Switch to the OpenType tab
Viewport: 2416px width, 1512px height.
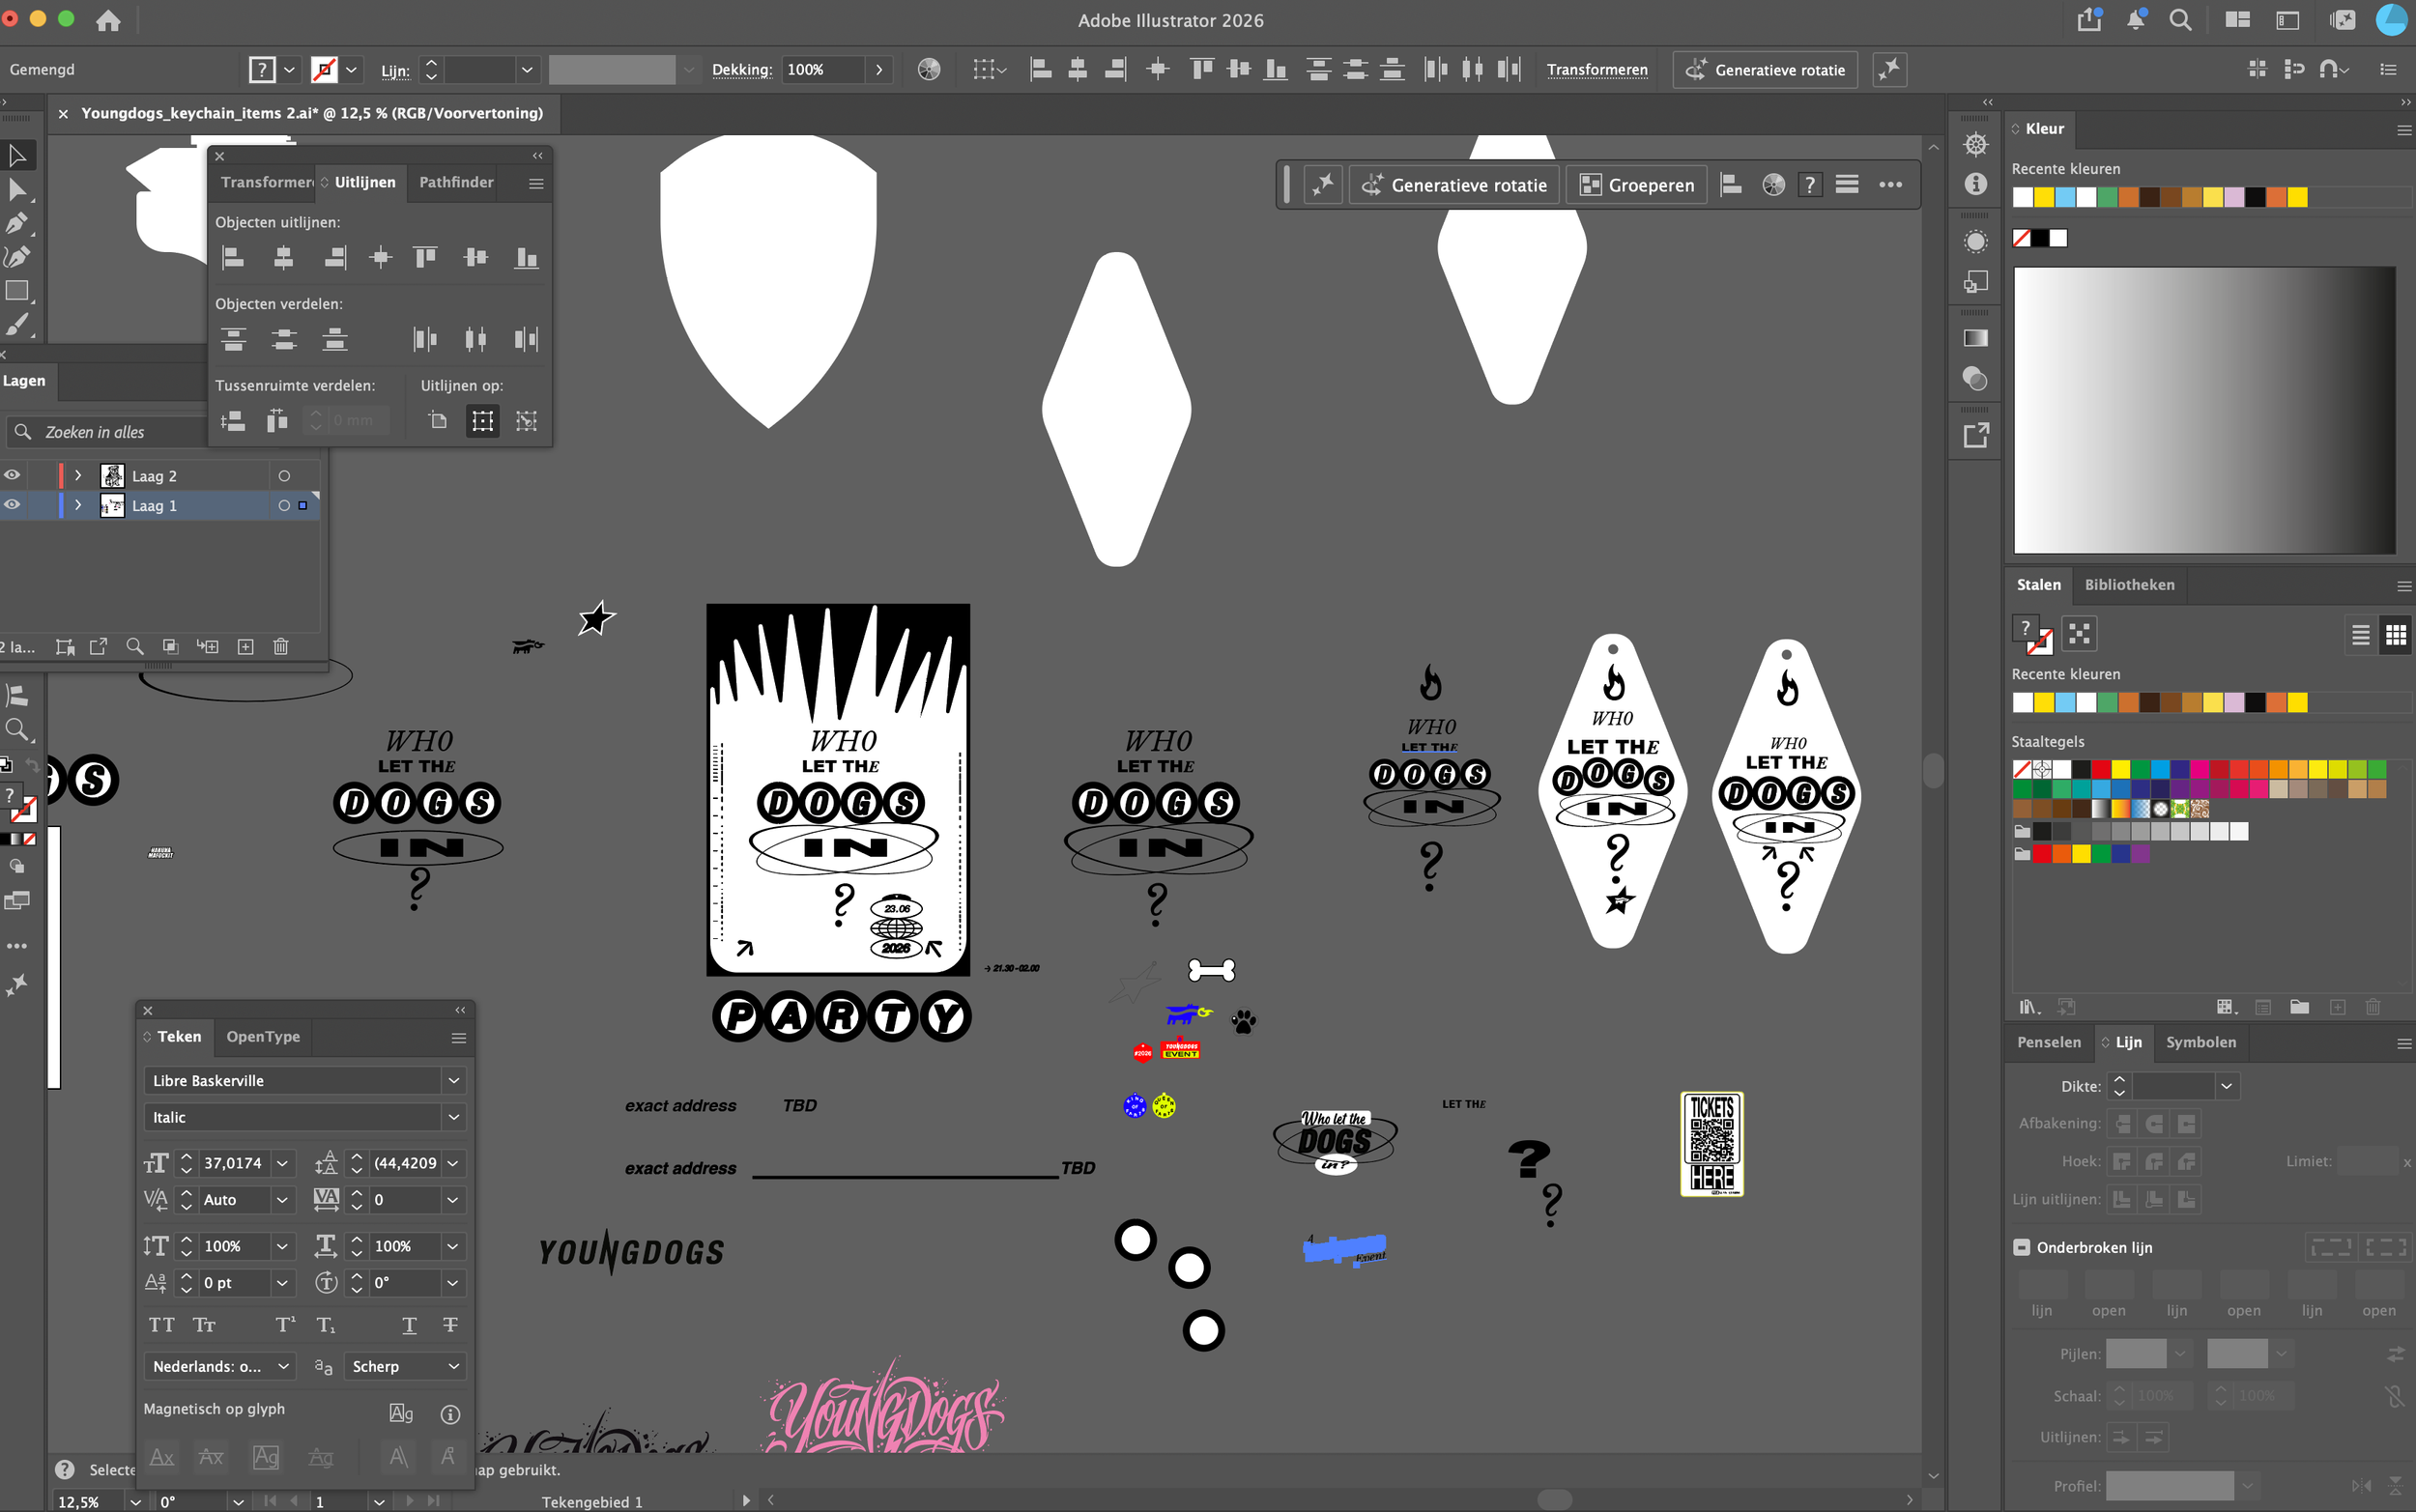263,1037
